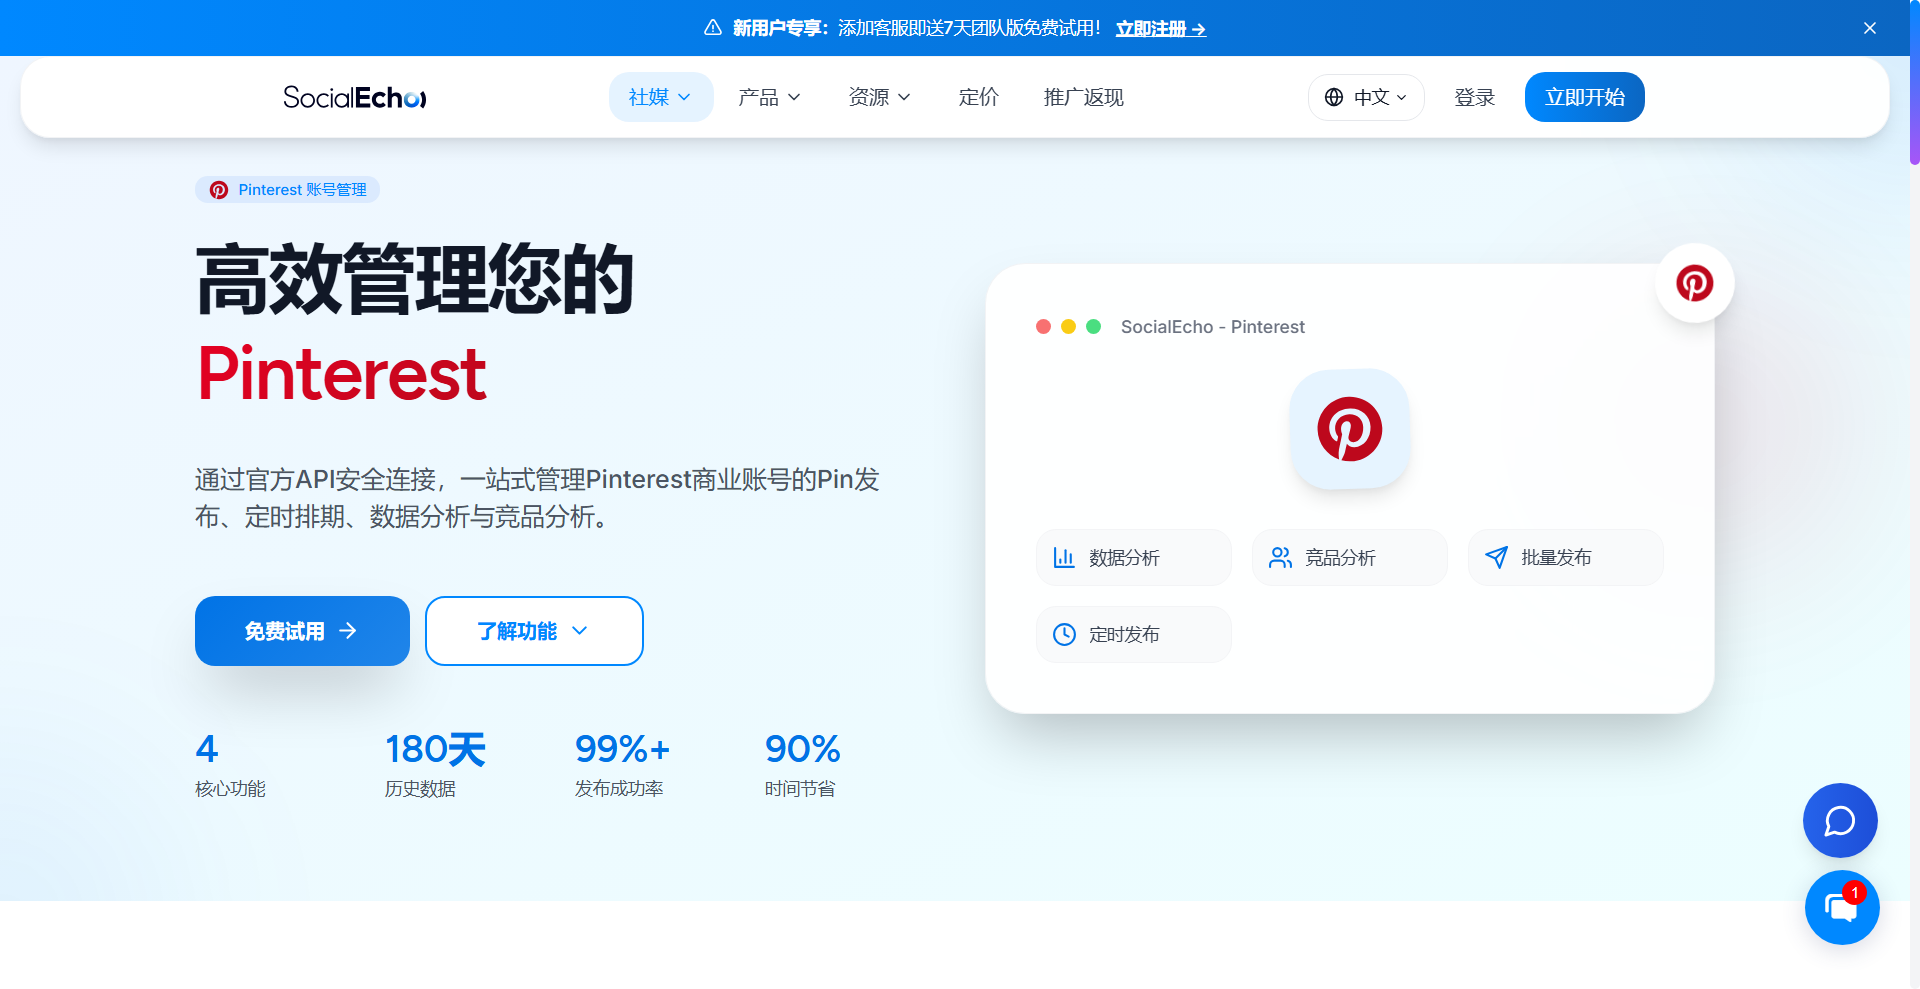The height and width of the screenshot is (989, 1920).
Task: Click the Pinterest icon in the account management badge
Action: point(219,190)
